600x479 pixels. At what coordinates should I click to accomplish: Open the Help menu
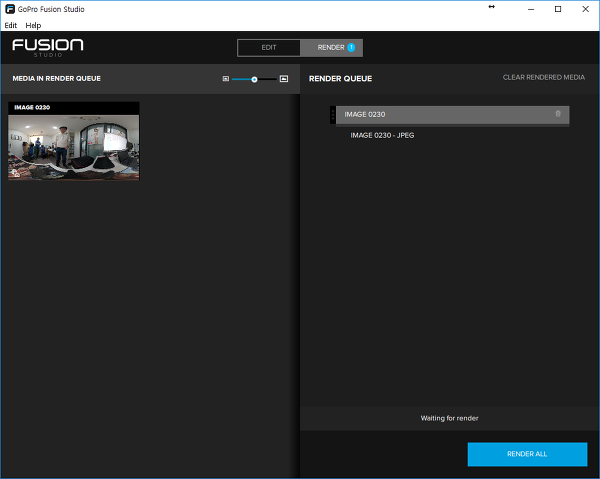tap(33, 25)
